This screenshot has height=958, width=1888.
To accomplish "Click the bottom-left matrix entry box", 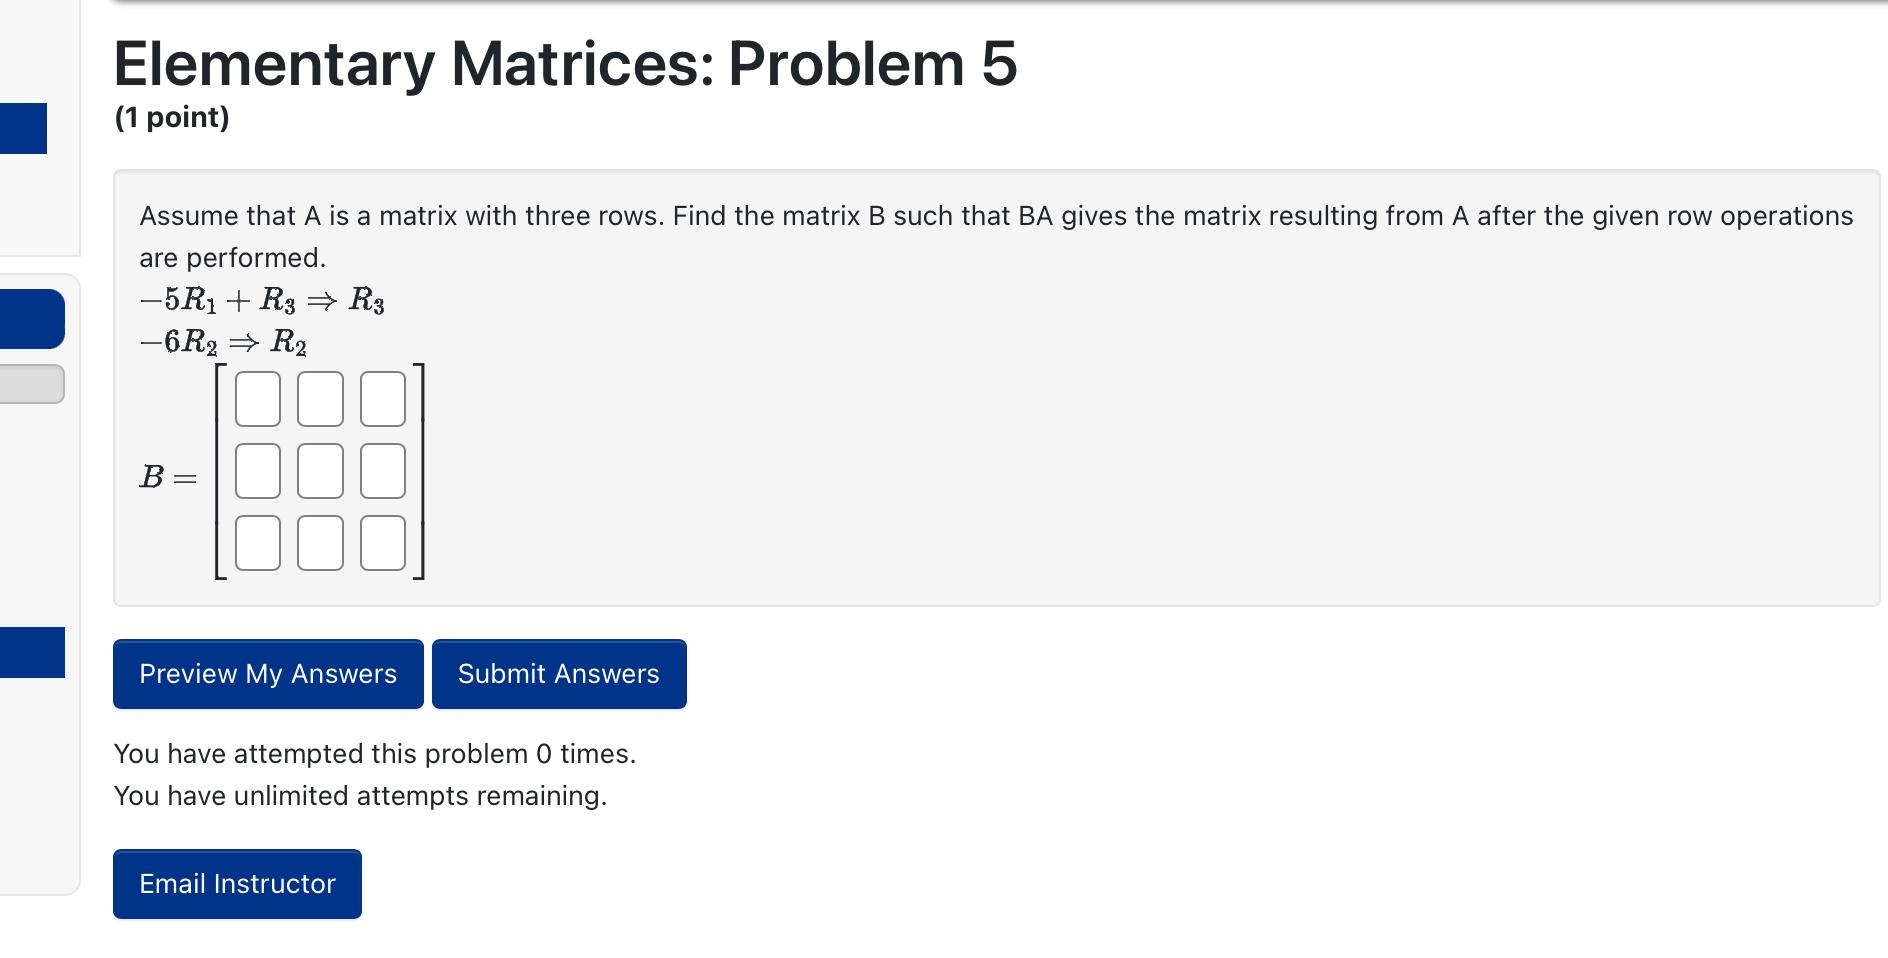I will click(257, 543).
